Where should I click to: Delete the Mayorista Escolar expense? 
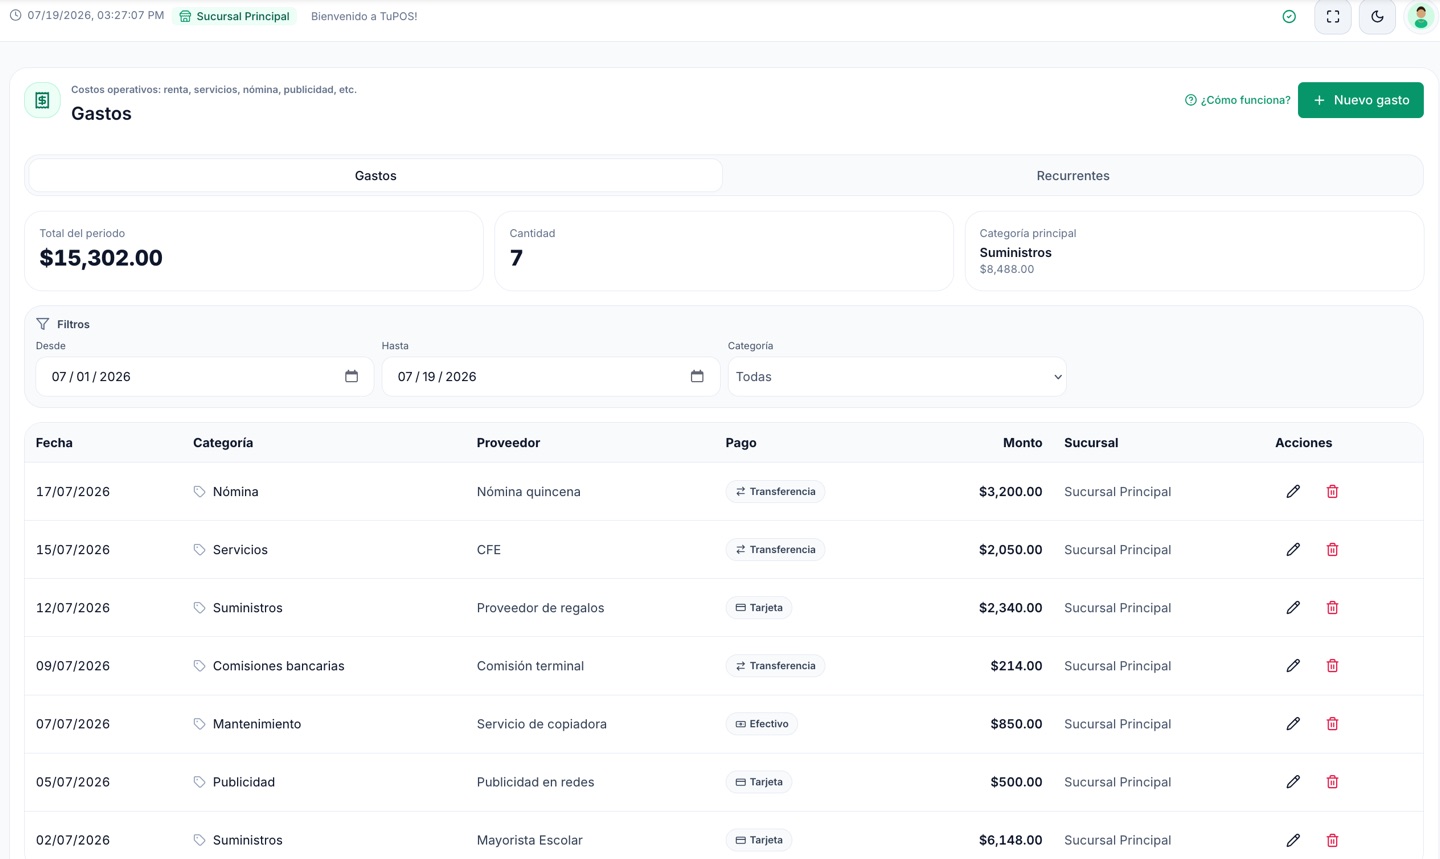[1332, 840]
